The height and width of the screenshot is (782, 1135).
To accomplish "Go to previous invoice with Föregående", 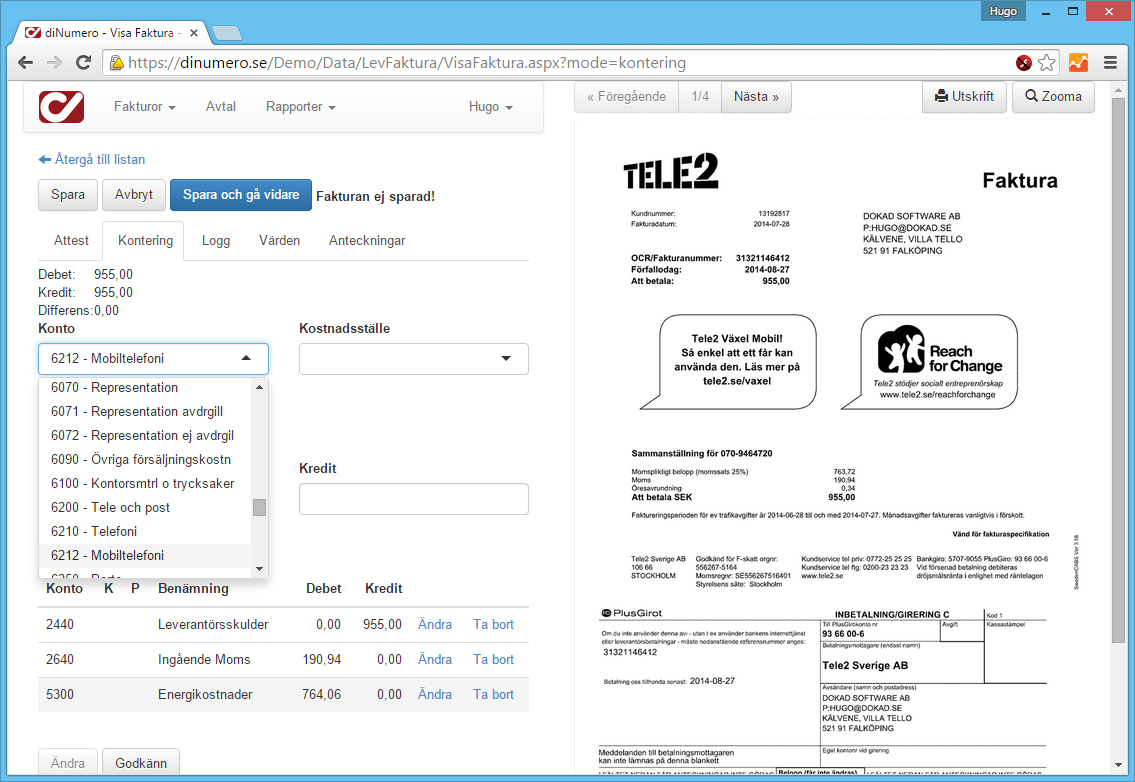I will coord(627,97).
